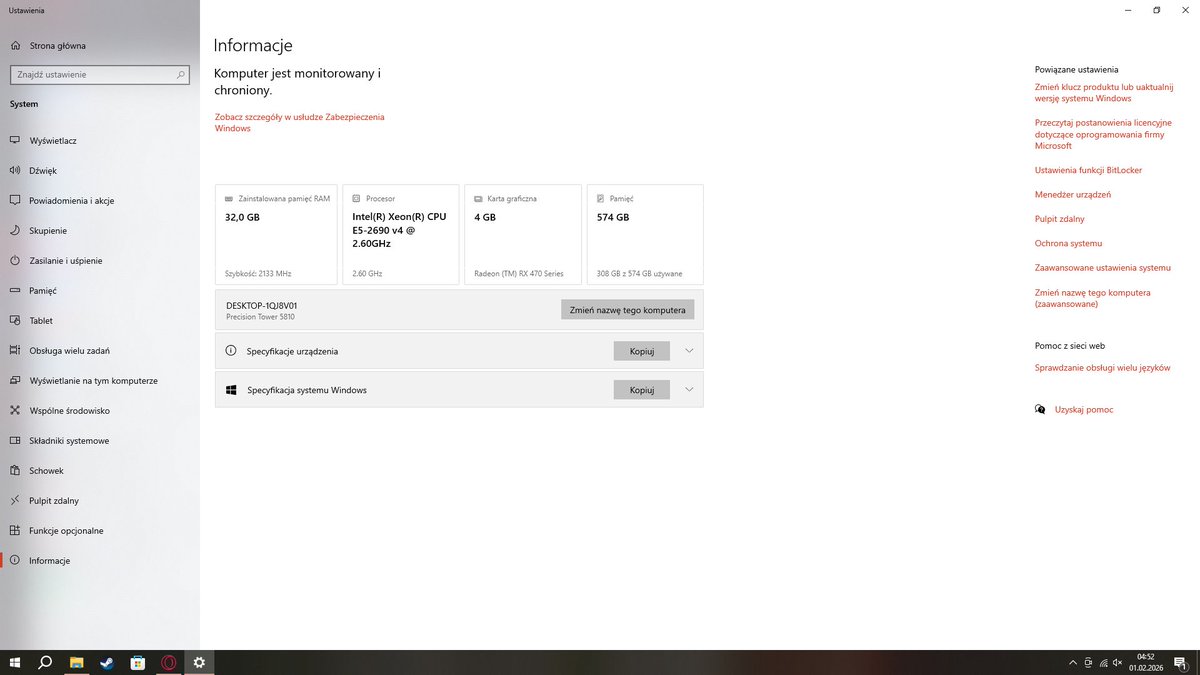
Task: Open Sprawdzanie obsługi wielu języków link
Action: (x=1102, y=368)
